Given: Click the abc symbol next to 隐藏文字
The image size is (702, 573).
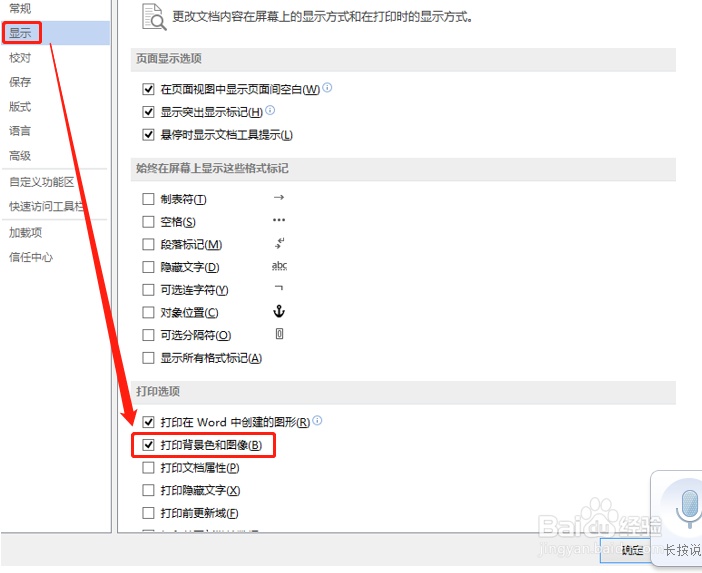Looking at the screenshot, I should pyautogui.click(x=279, y=266).
